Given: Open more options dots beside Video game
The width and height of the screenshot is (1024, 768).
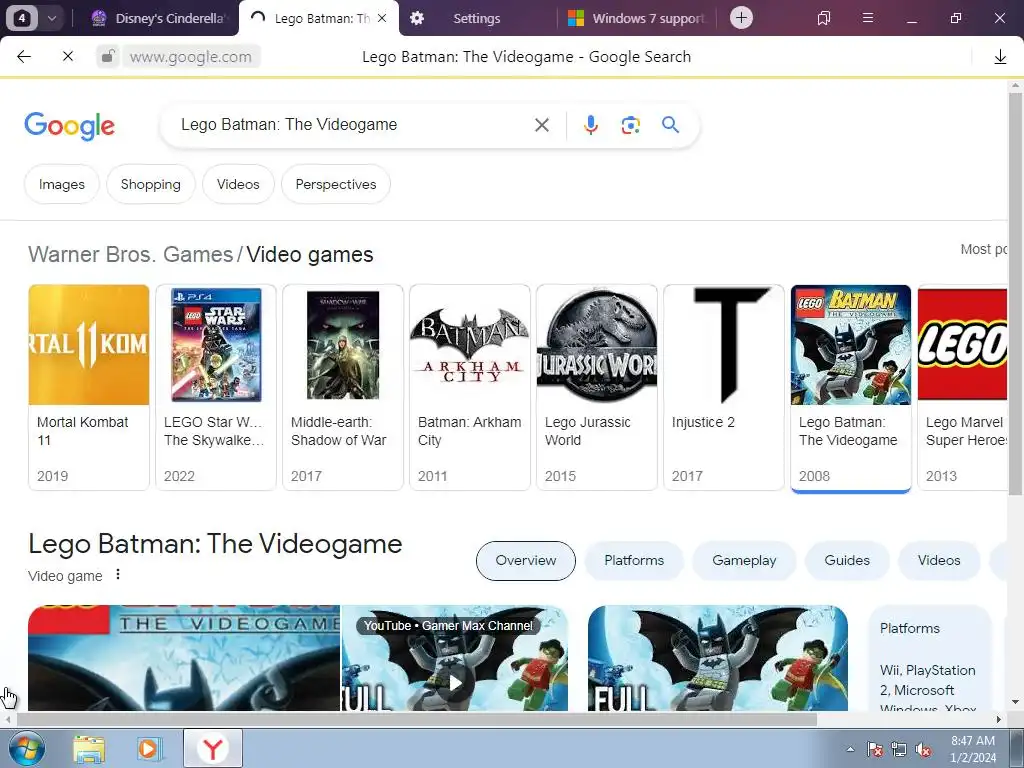Looking at the screenshot, I should point(118,575).
